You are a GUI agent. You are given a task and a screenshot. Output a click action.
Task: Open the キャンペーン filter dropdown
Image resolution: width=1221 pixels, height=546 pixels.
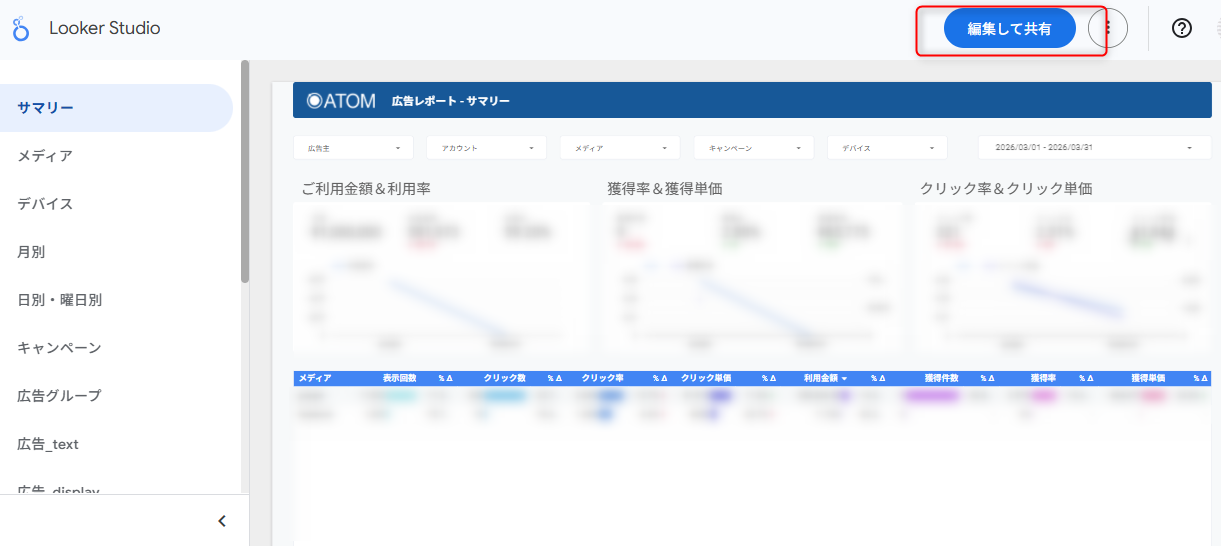pos(754,148)
